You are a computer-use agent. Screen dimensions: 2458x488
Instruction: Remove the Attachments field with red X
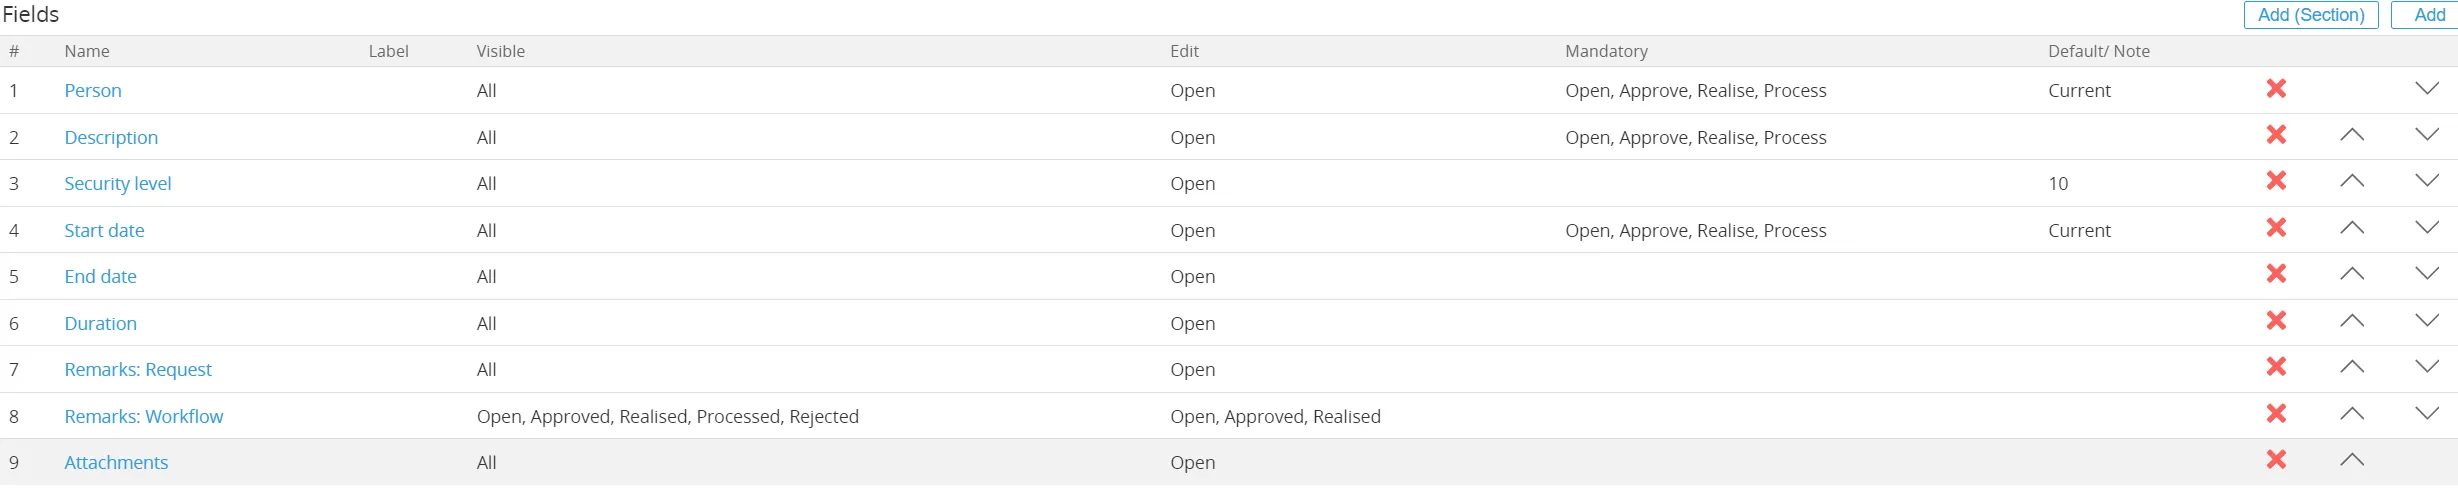point(2276,460)
